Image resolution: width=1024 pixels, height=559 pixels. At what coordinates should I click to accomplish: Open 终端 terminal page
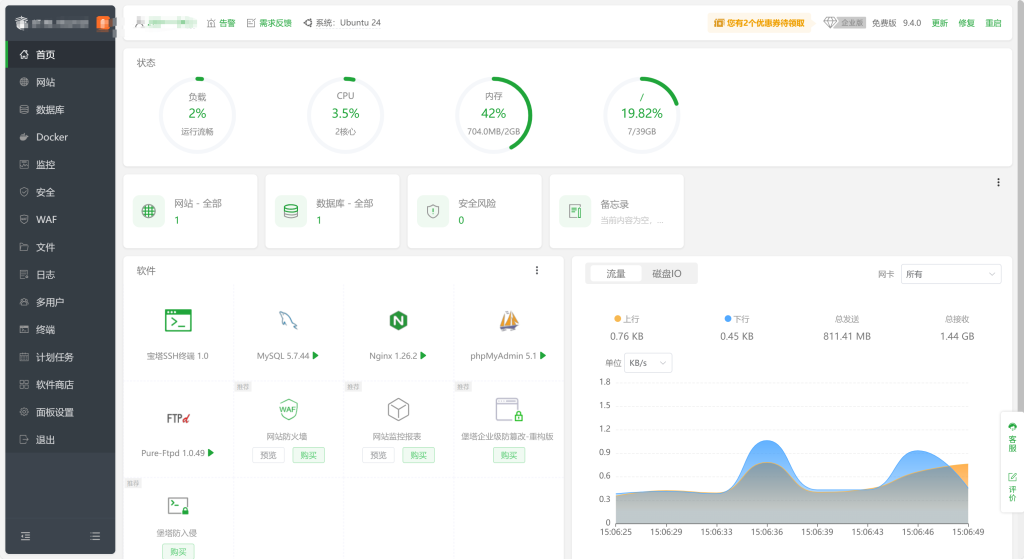(x=60, y=329)
